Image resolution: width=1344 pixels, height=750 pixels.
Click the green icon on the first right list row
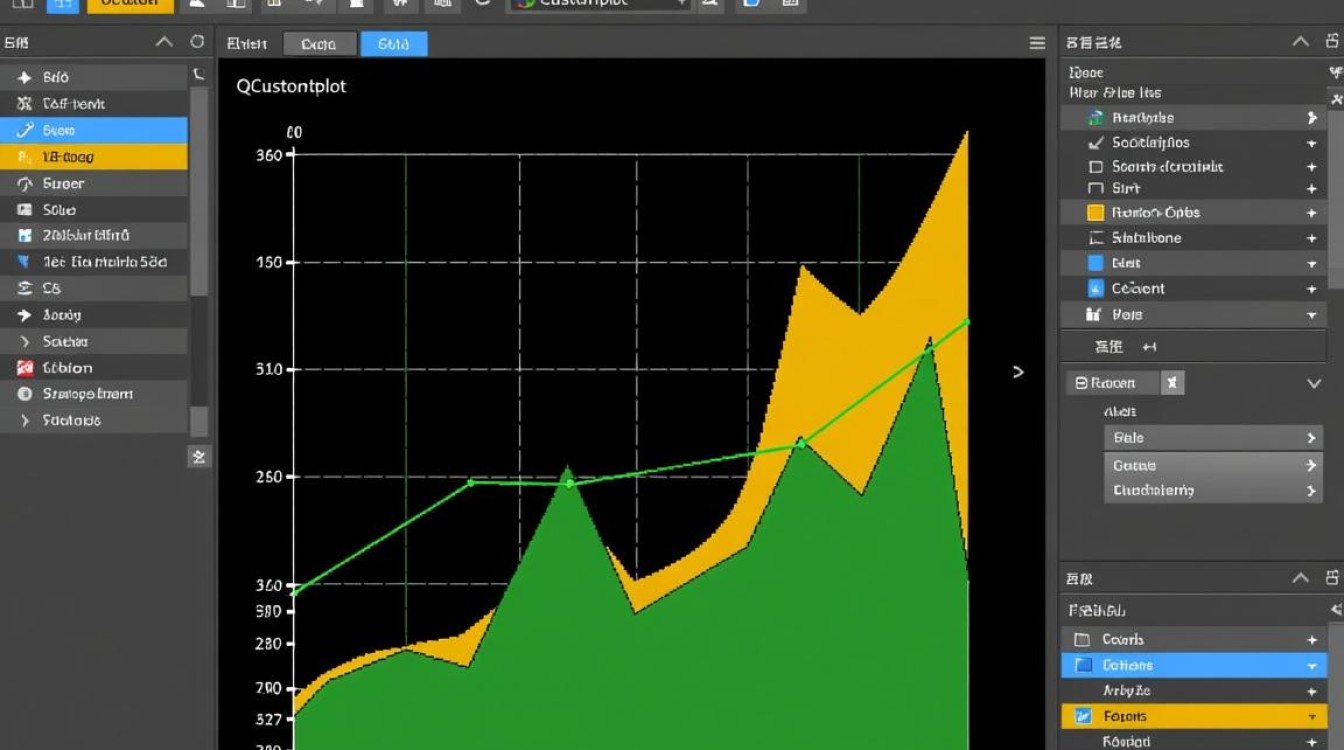coord(1095,118)
